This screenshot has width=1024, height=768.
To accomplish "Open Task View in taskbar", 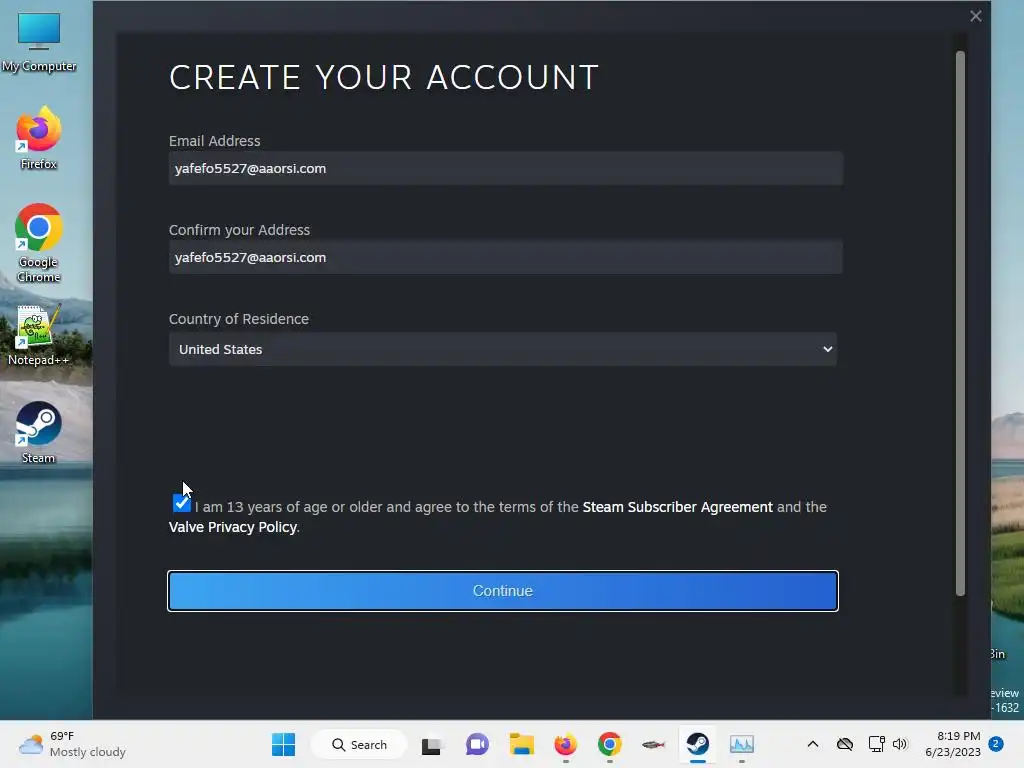I will [431, 744].
